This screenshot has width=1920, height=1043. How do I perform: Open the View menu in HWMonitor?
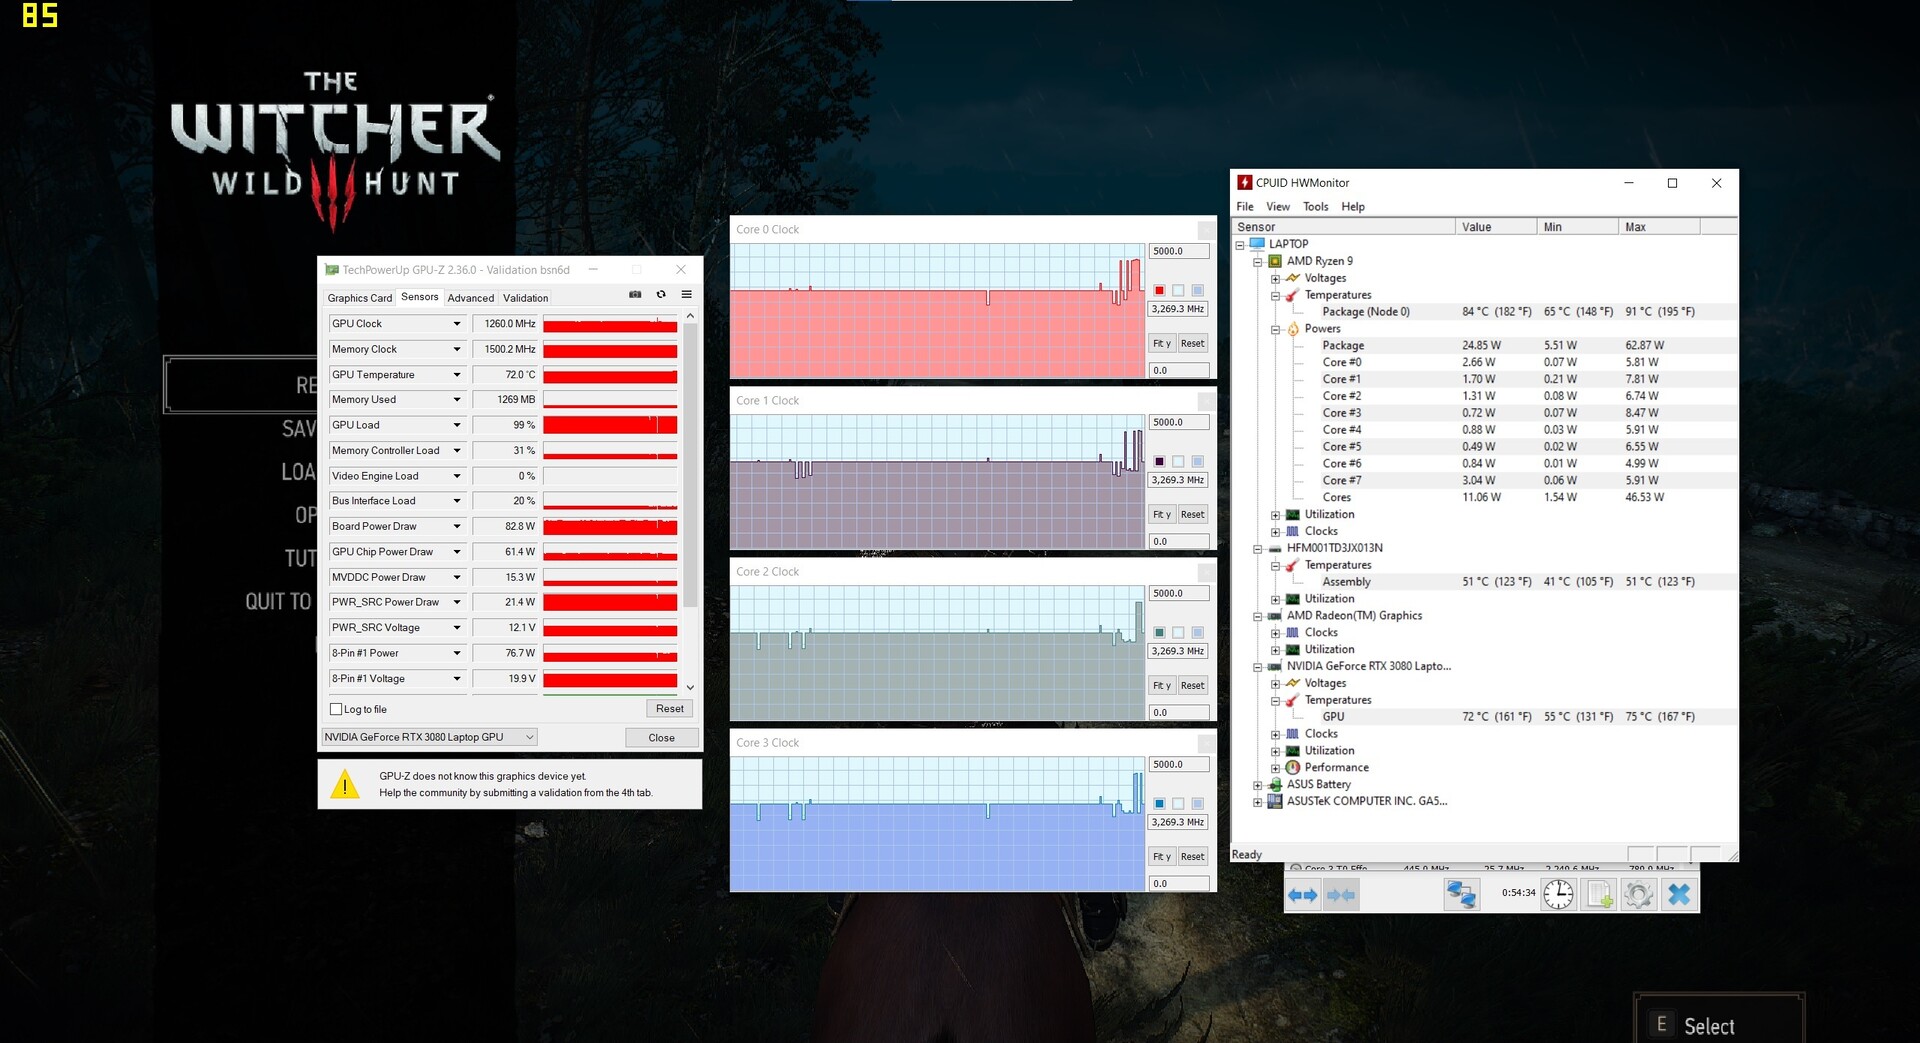click(1278, 207)
